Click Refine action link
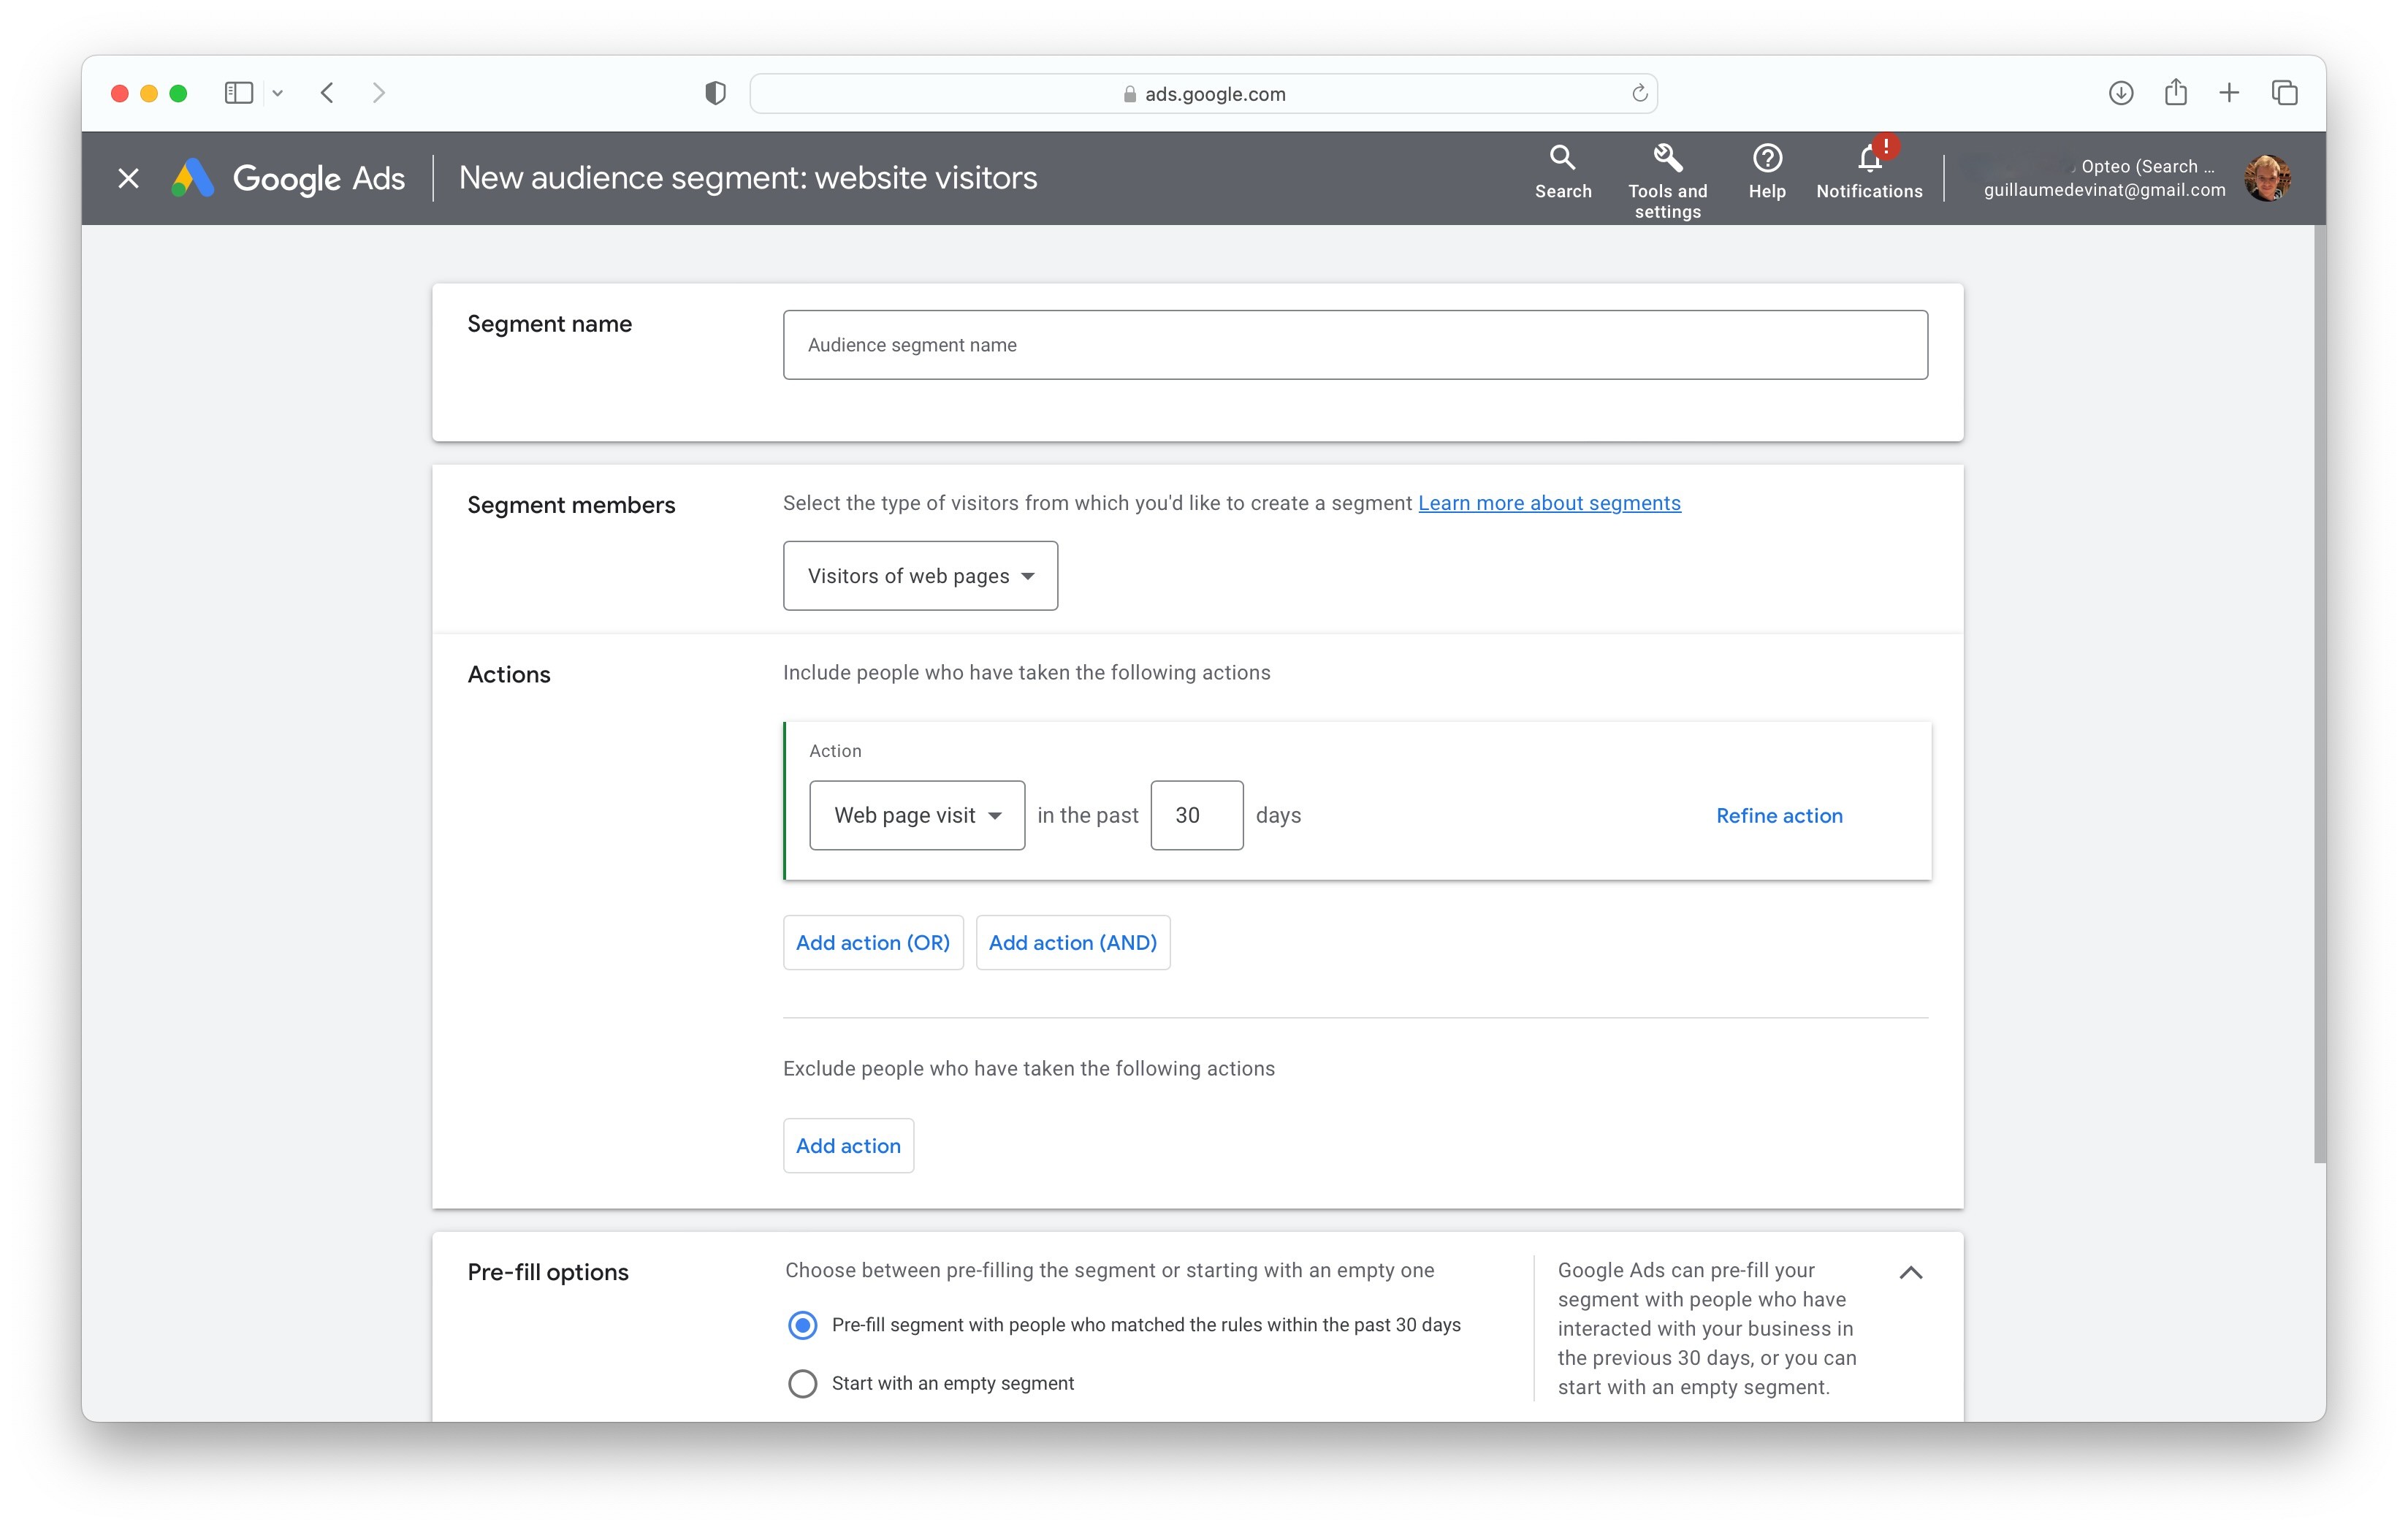 (x=1779, y=815)
